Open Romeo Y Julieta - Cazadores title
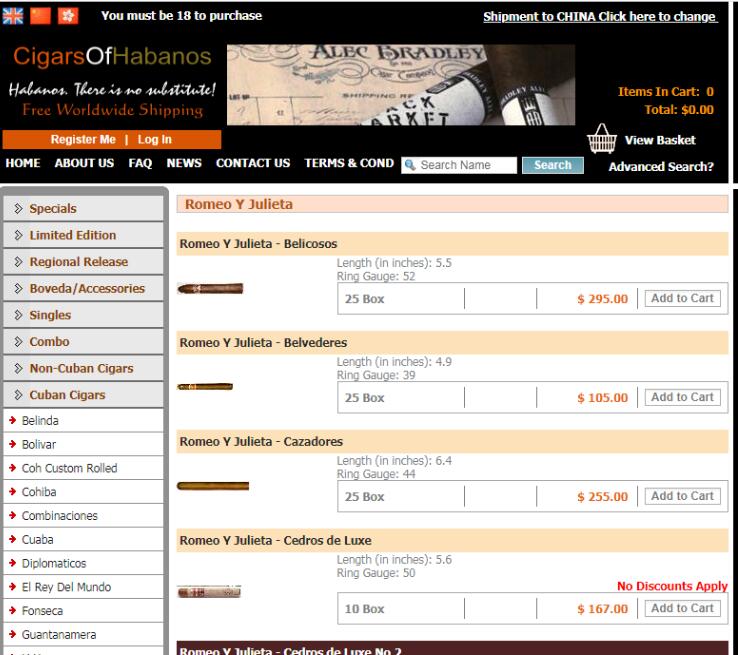 [261, 441]
